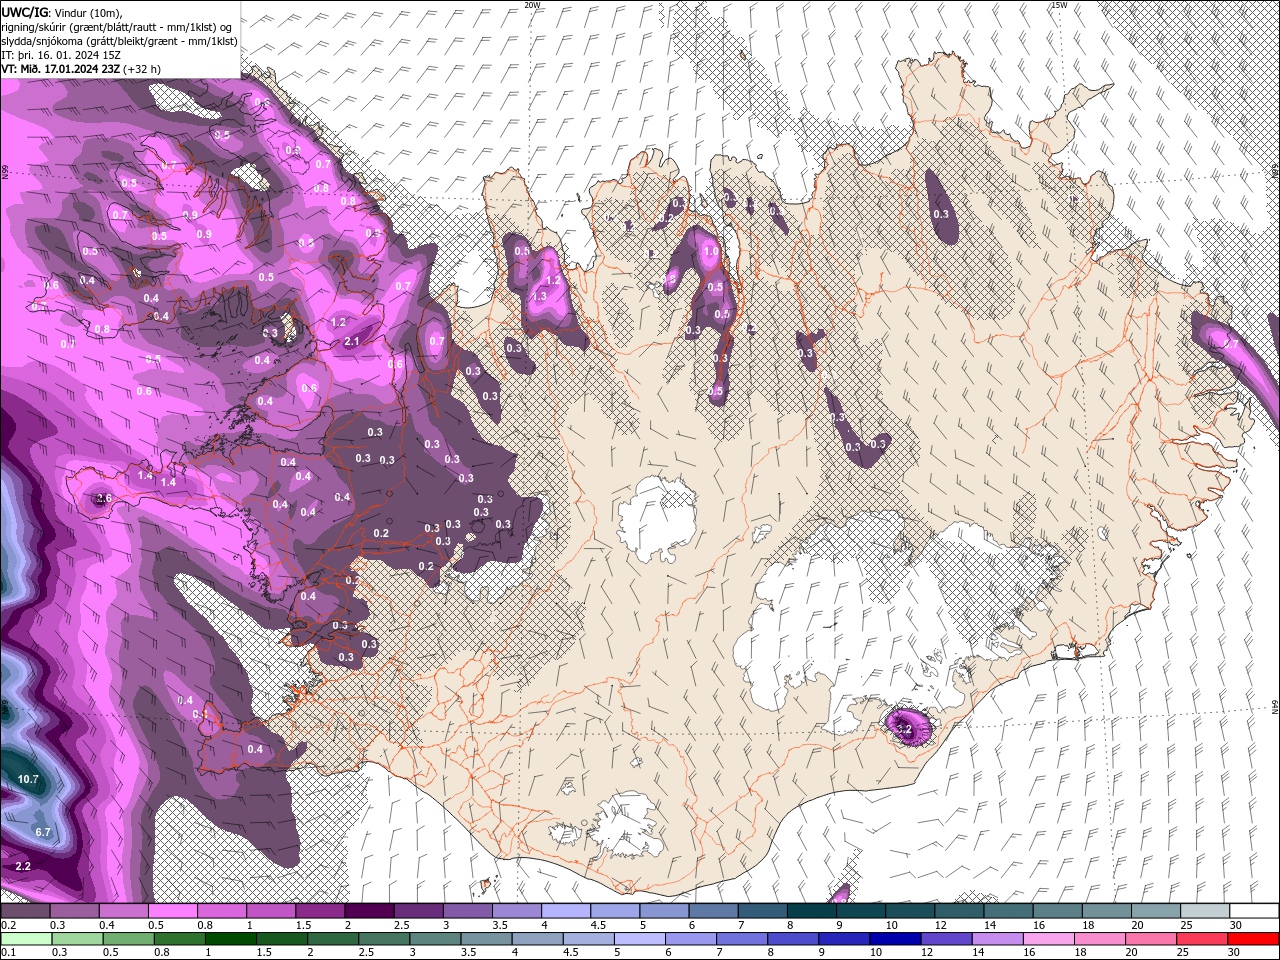
Task: Pick the dark teal swatch labeled 8 in top legend
Action: click(x=812, y=911)
